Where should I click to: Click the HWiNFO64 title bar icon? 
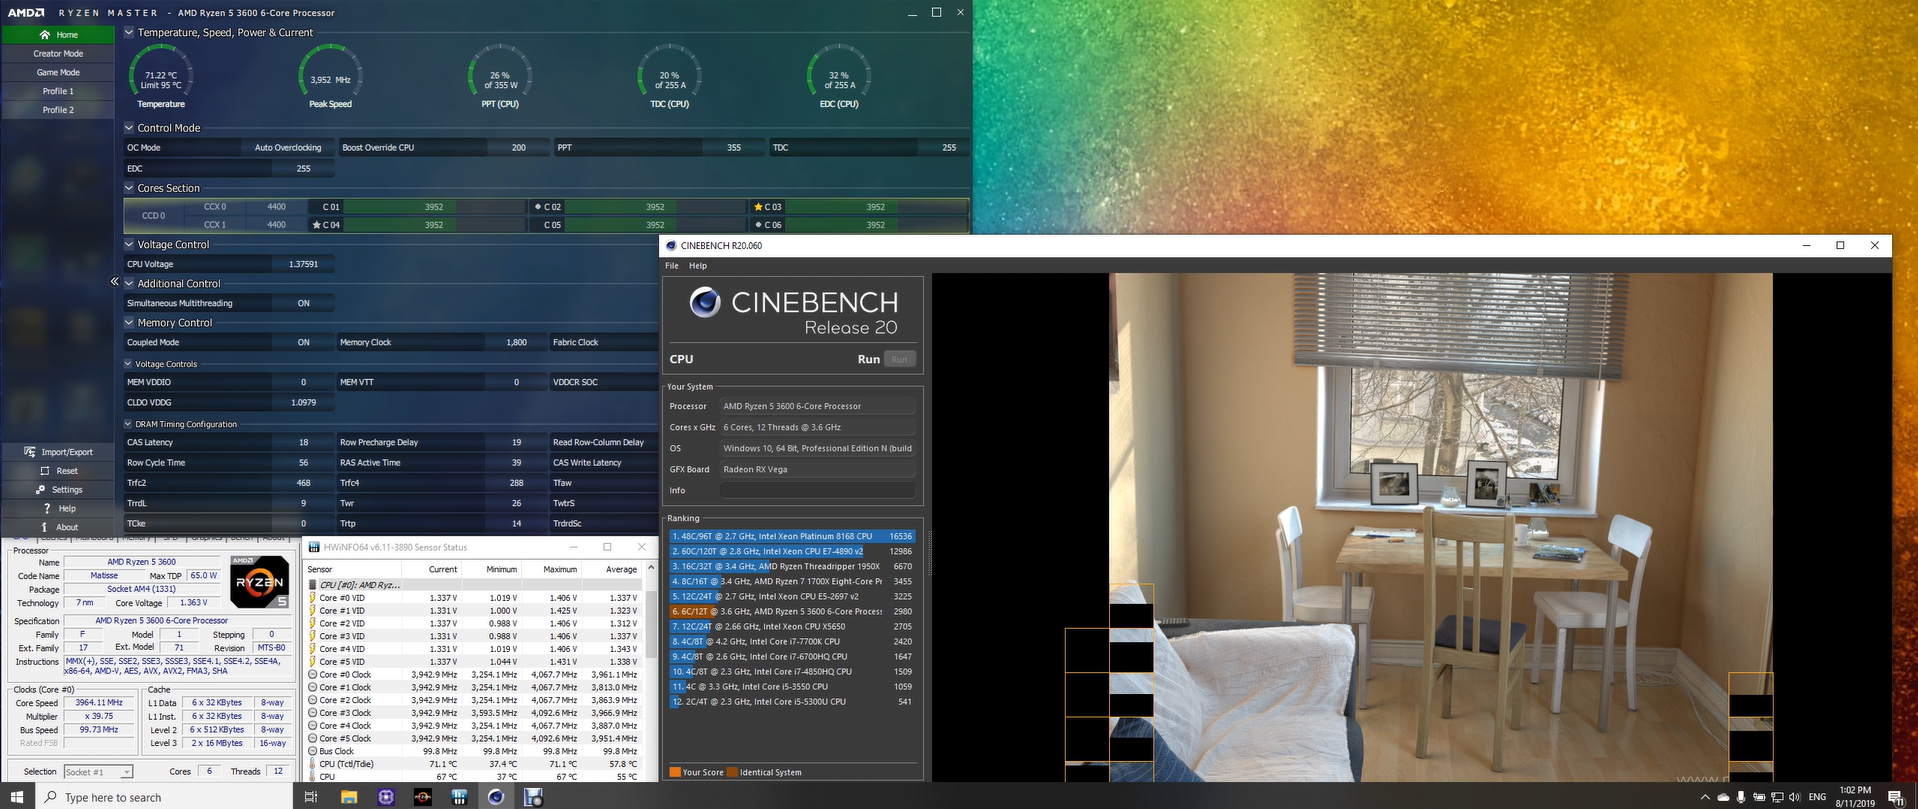pyautogui.click(x=314, y=547)
